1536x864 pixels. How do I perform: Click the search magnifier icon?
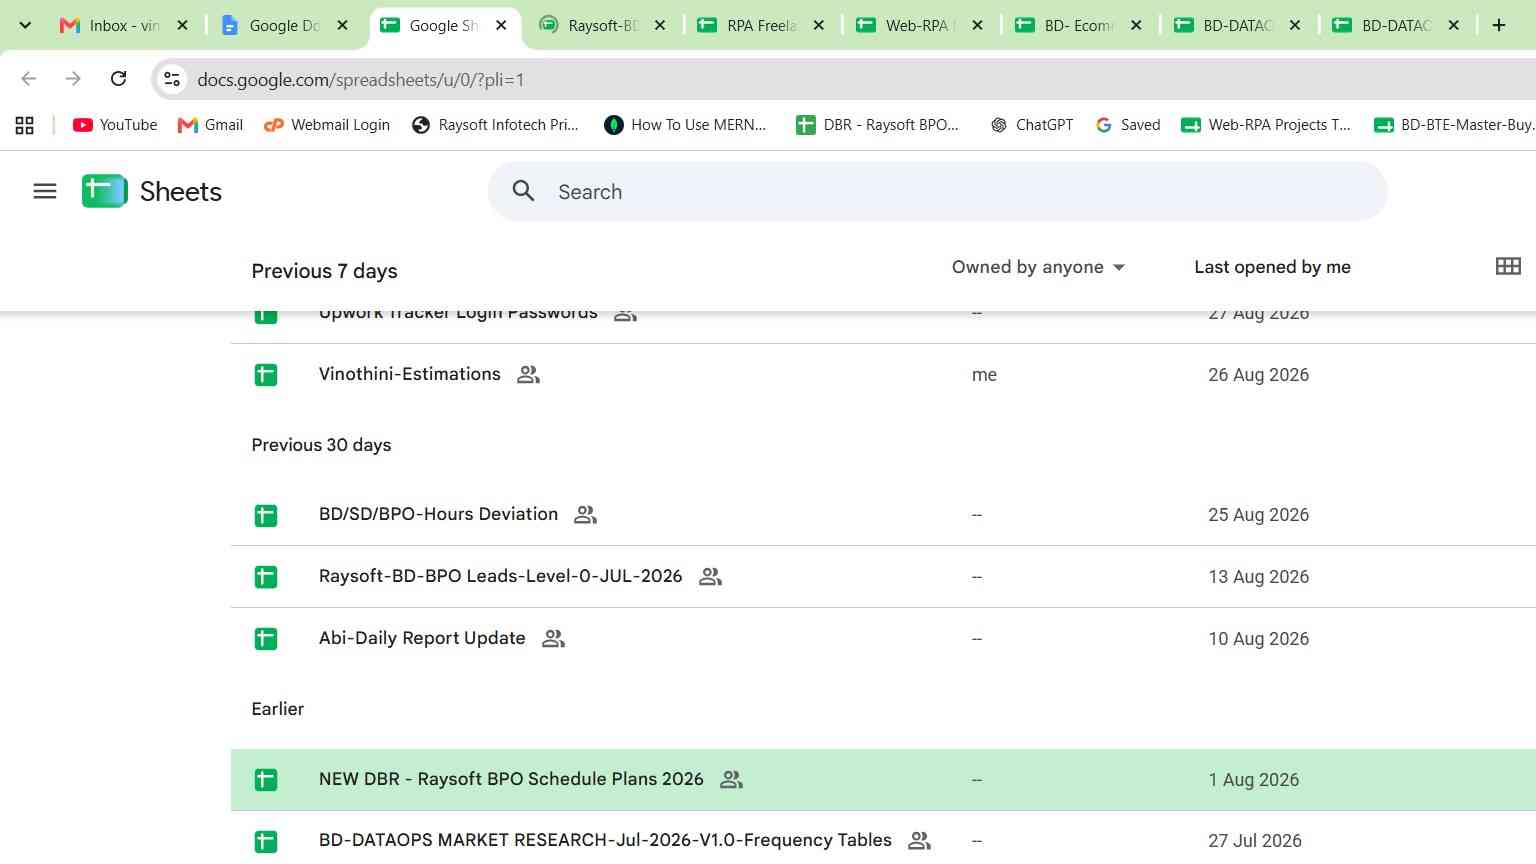[x=523, y=191]
